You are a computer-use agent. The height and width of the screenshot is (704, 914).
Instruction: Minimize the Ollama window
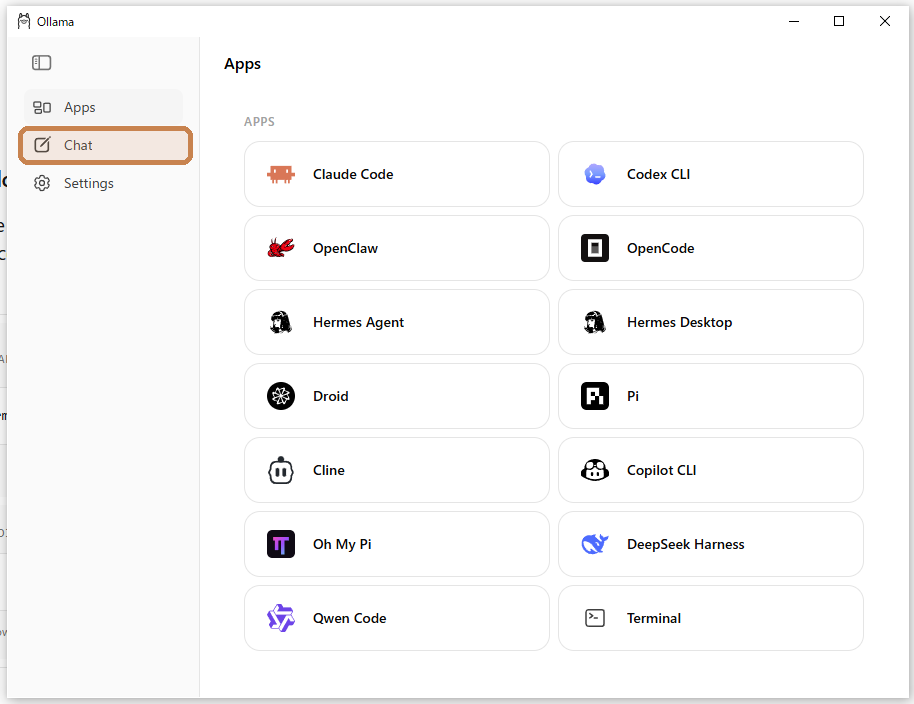click(x=794, y=22)
